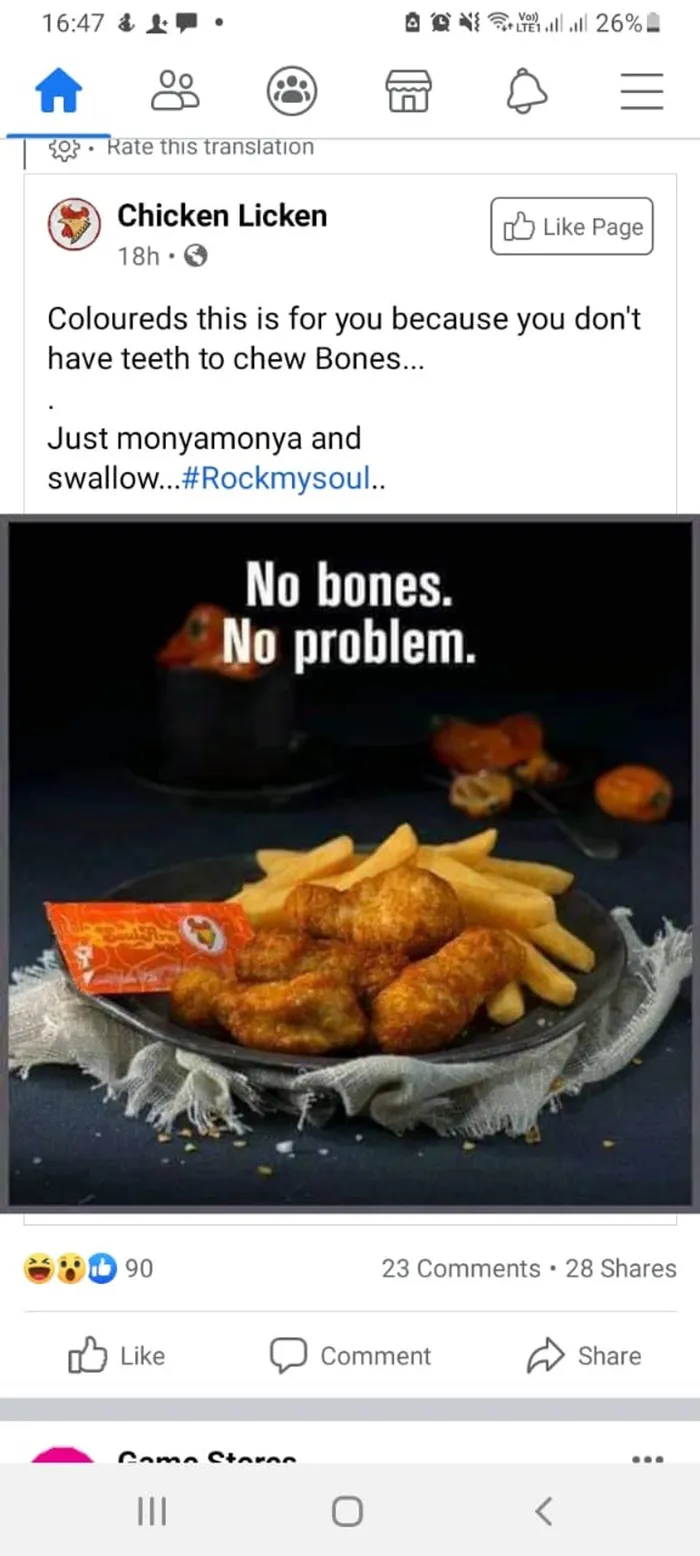Screen dimensions: 700x1556
Task: Open the #Rockmysoul hashtag
Action: [x=277, y=479]
